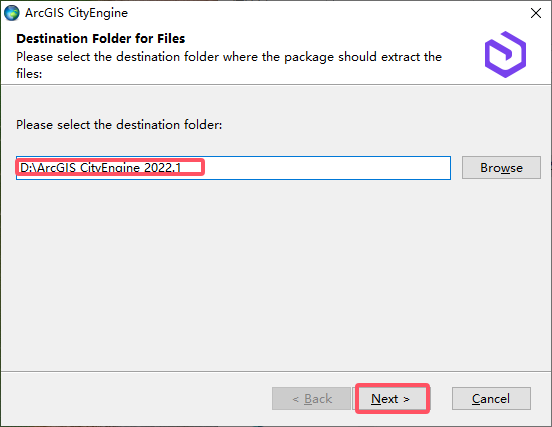
Task: Click the purple CityEngine hexagon logo
Action: pyautogui.click(x=505, y=54)
